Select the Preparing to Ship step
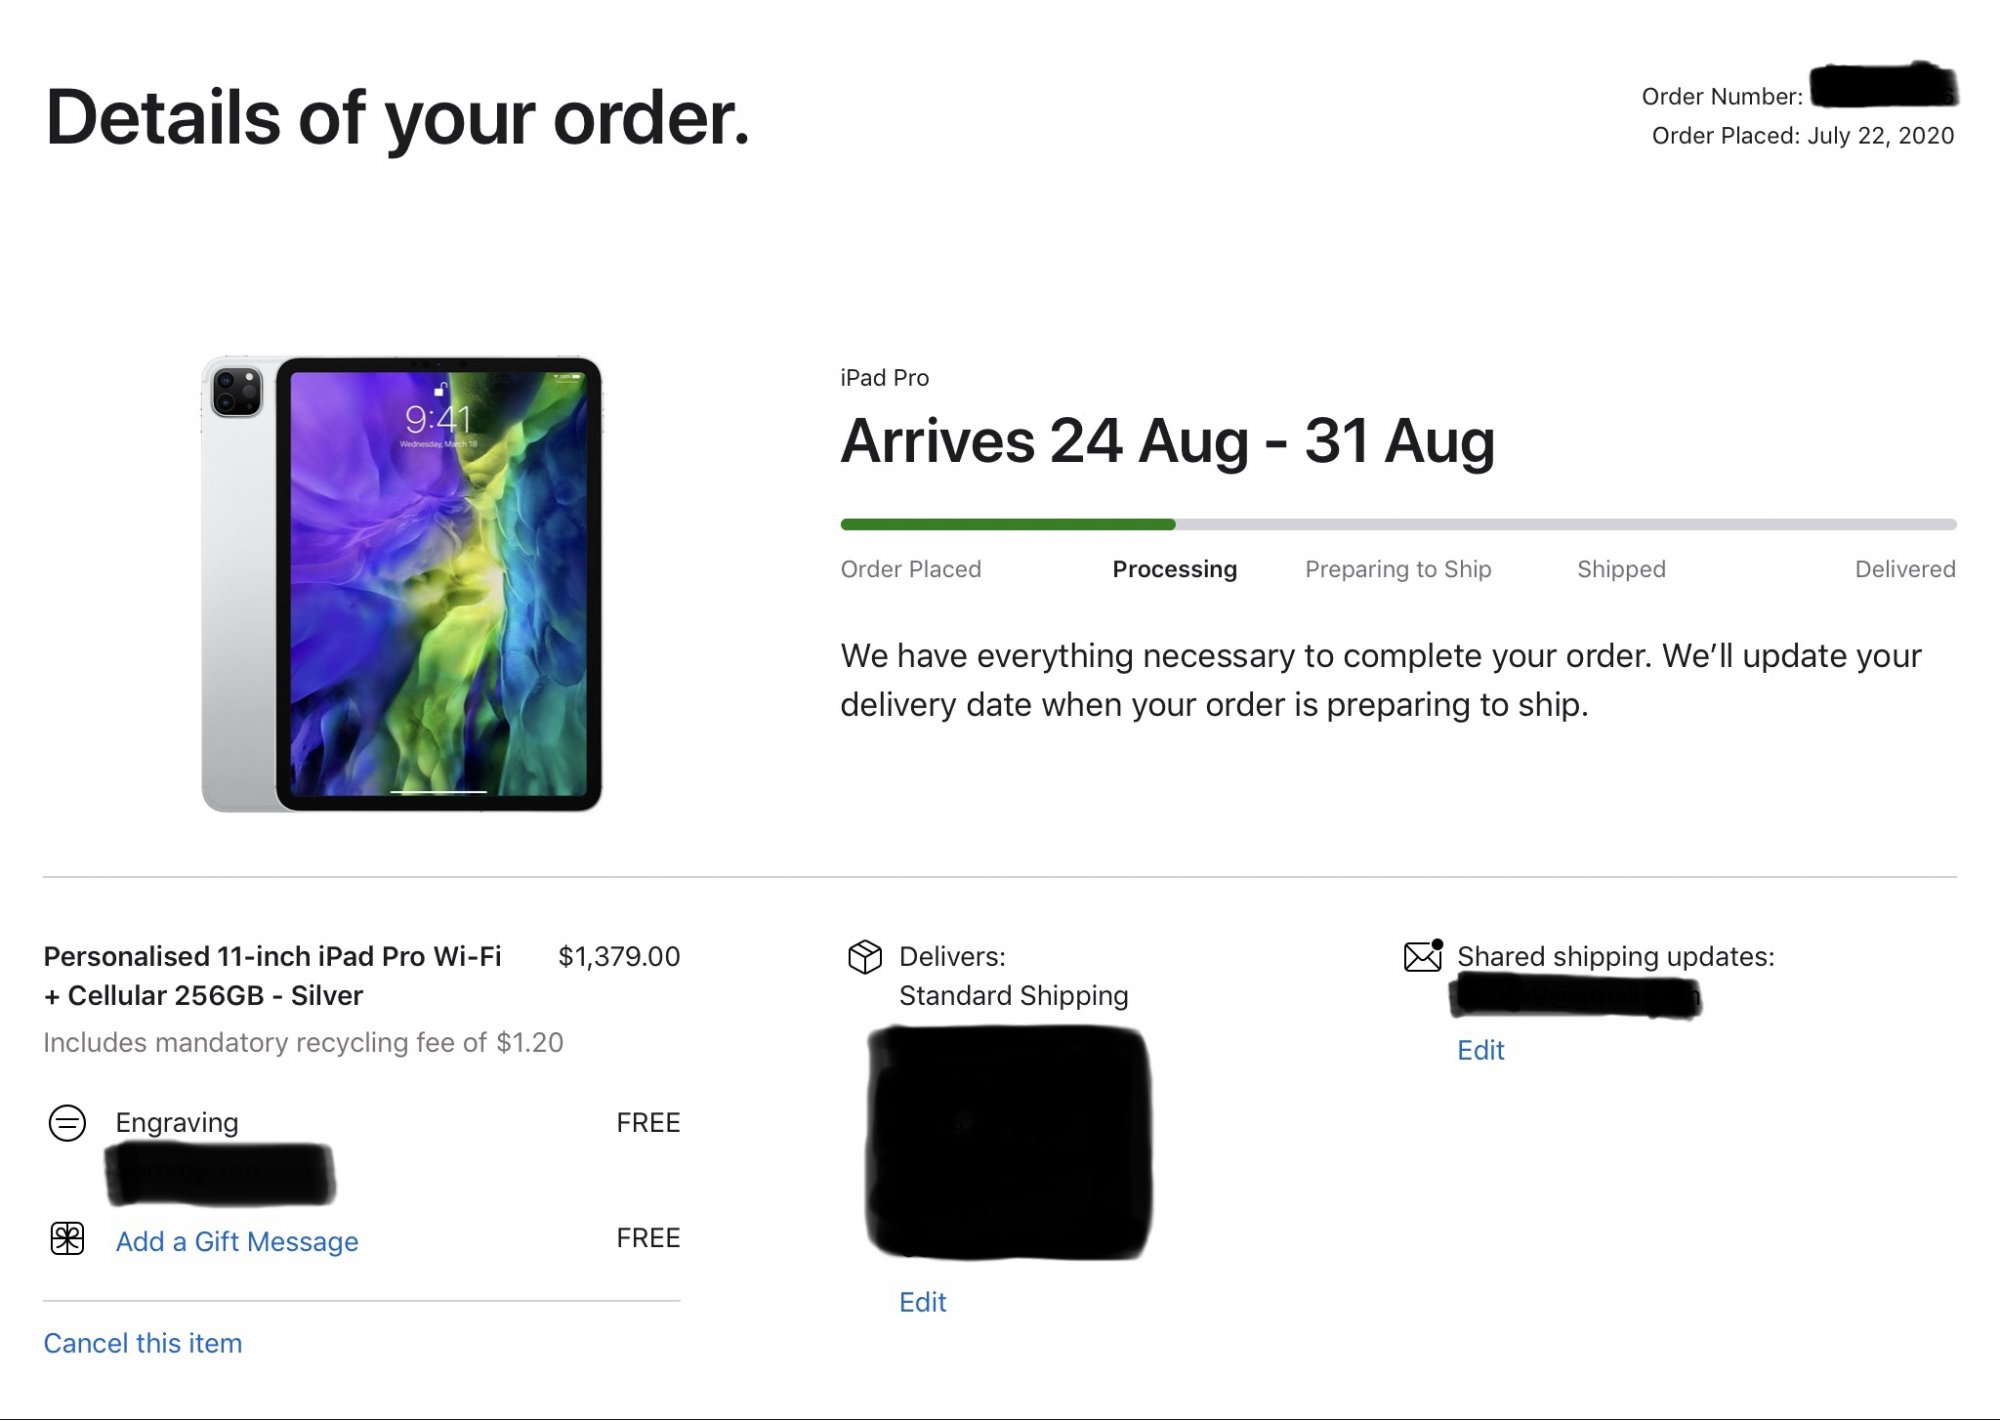The image size is (2000, 1420). (x=1398, y=569)
